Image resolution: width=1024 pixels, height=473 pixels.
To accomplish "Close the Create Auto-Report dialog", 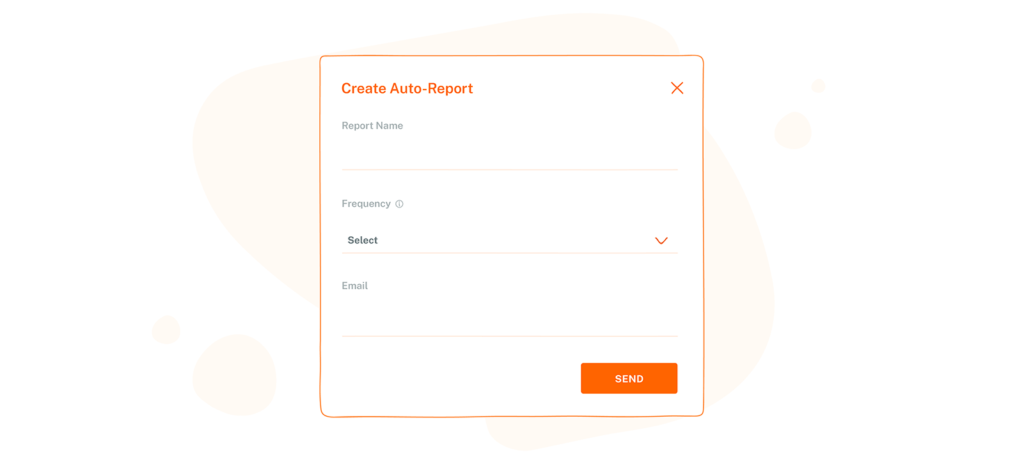I will (x=677, y=88).
